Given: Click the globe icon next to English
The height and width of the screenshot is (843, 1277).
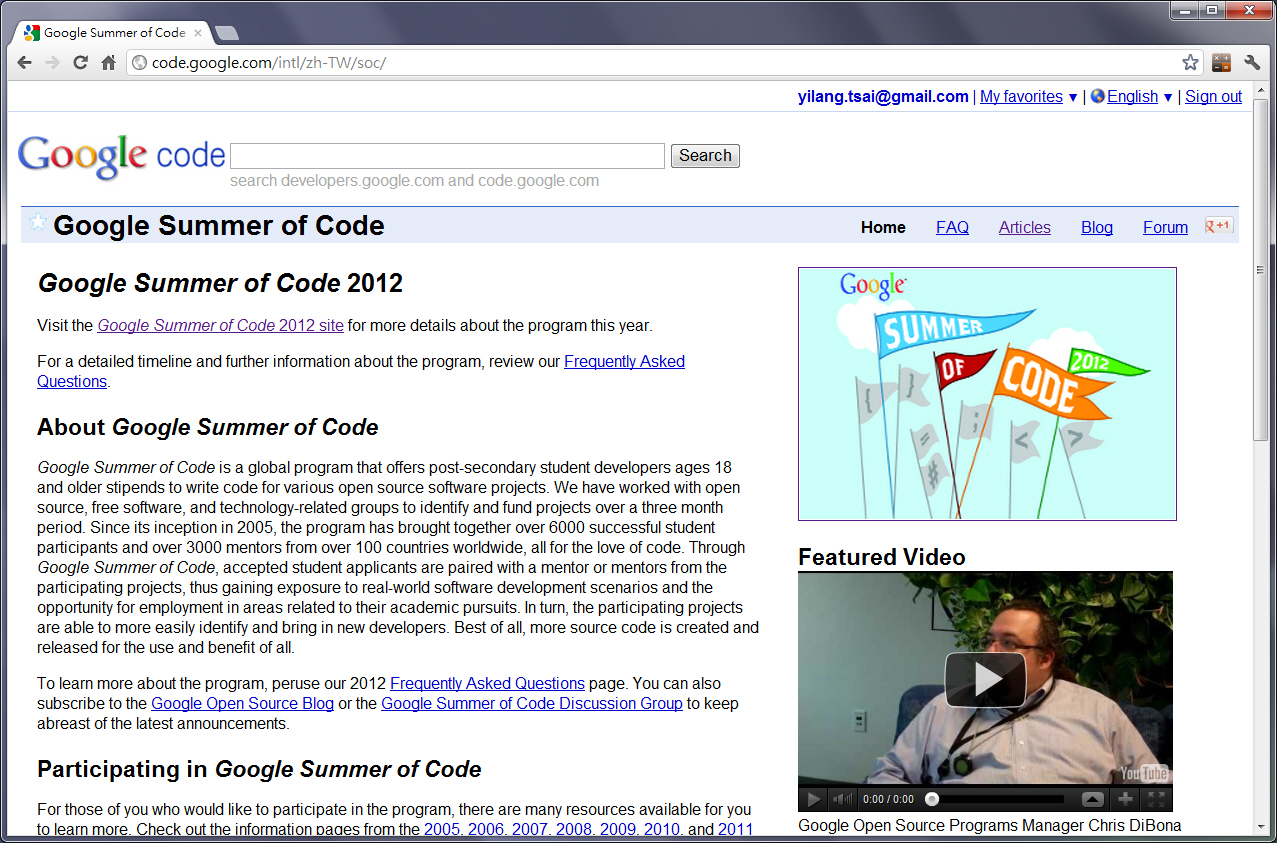Looking at the screenshot, I should pos(1098,97).
